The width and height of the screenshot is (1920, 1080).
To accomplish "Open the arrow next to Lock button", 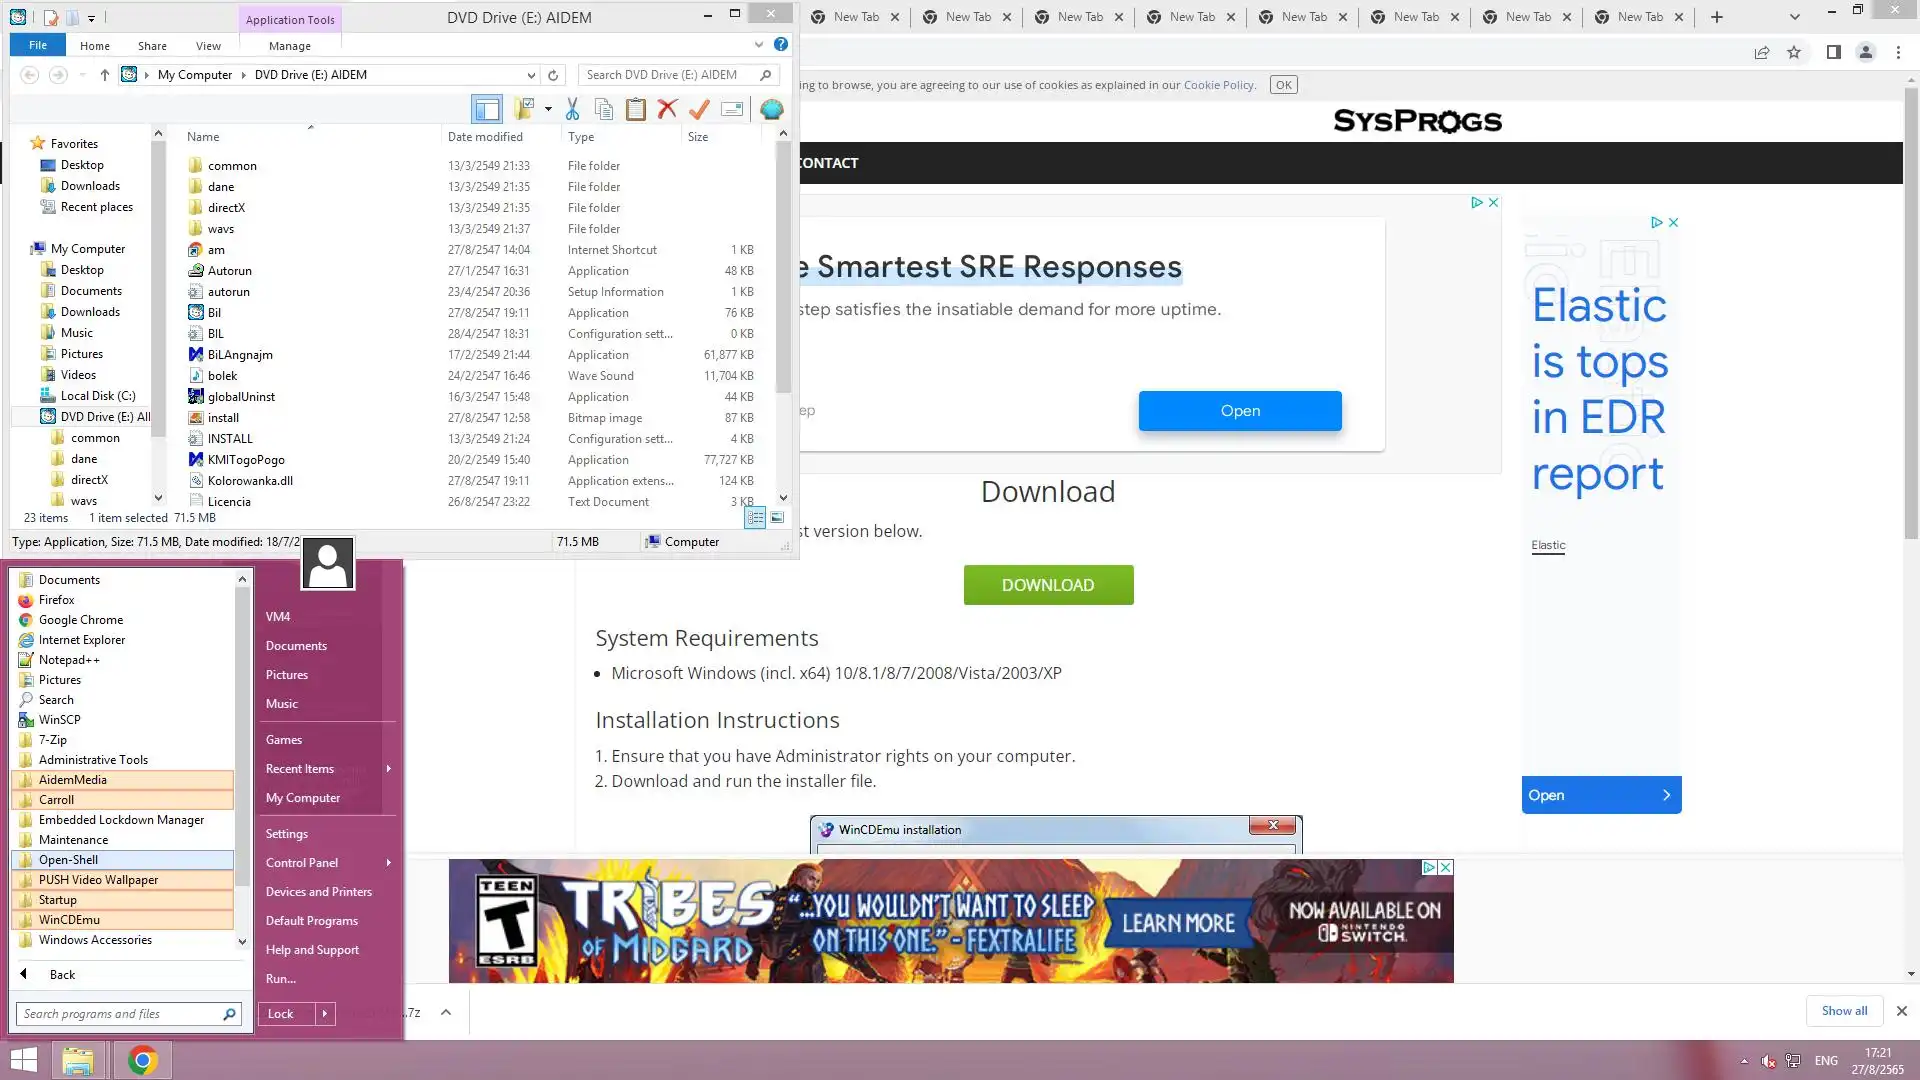I will [x=324, y=1013].
